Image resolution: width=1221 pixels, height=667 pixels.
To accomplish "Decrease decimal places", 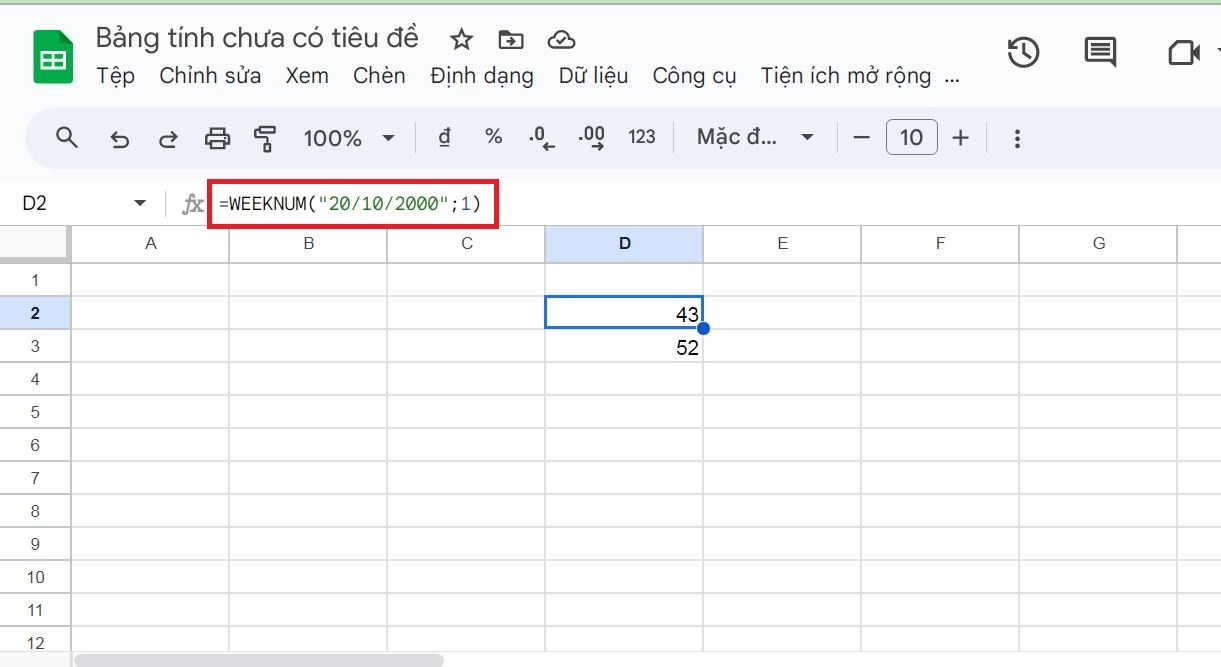I will pos(542,138).
